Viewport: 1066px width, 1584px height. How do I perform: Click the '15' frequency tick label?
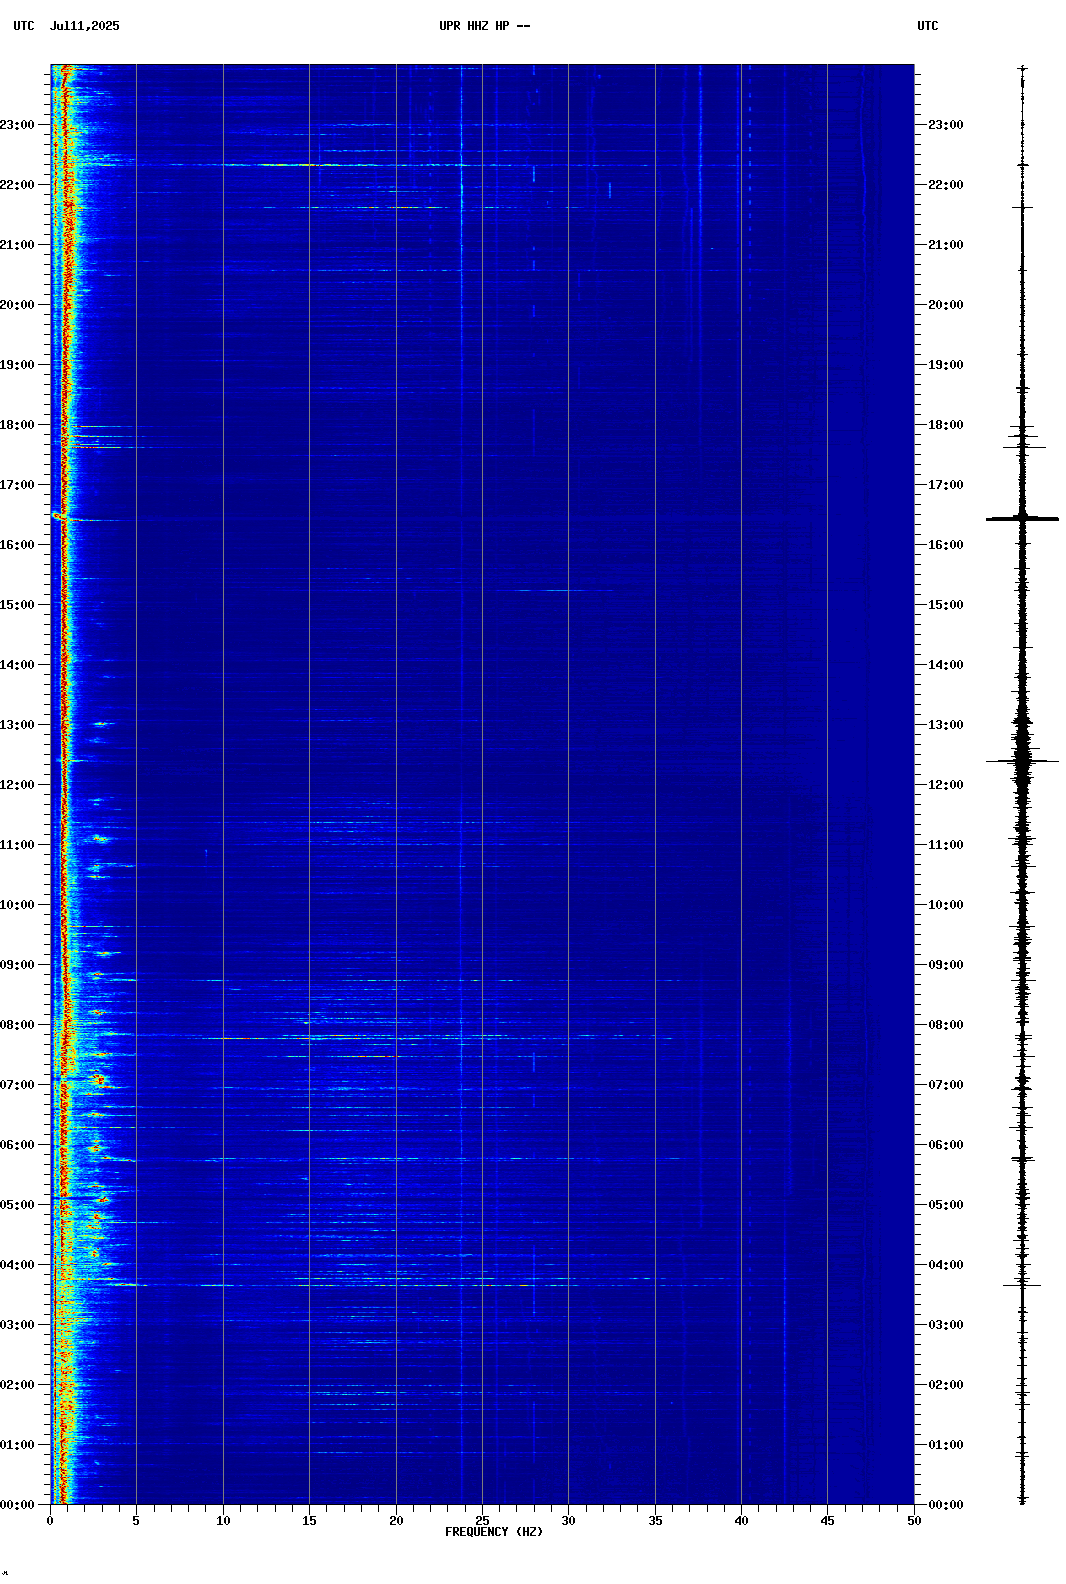(309, 1521)
